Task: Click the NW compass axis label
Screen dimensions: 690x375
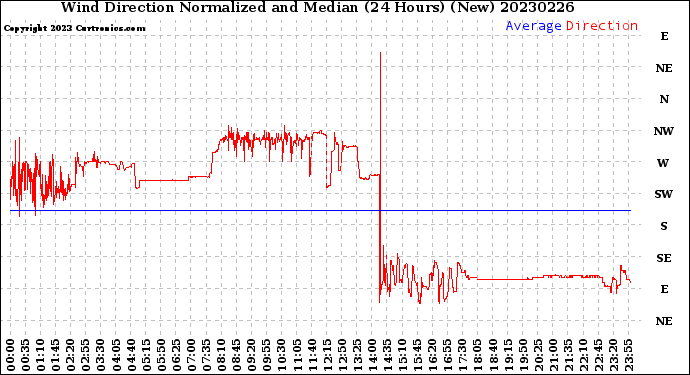Action: pyautogui.click(x=664, y=131)
